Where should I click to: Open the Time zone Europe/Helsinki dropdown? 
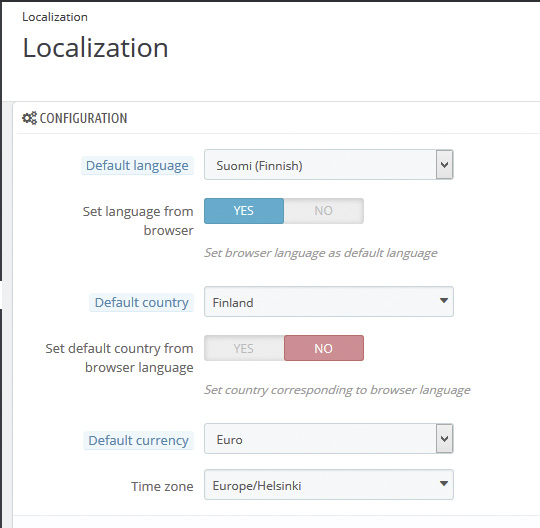[x=329, y=484]
